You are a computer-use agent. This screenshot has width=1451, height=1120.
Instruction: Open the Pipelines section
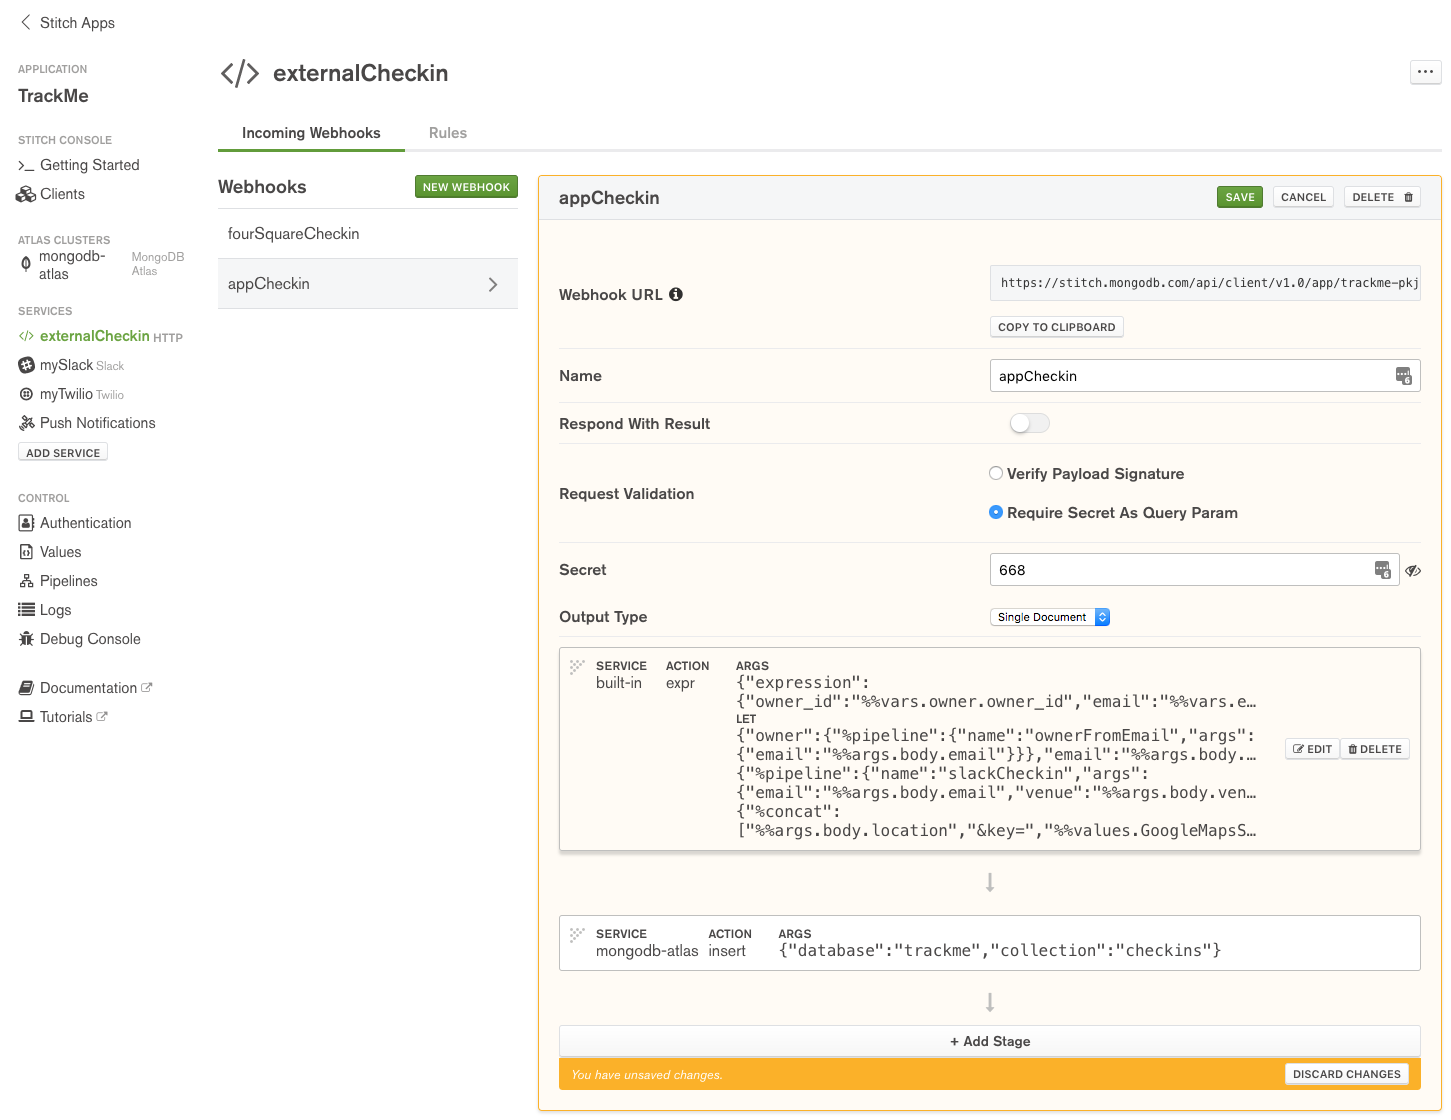click(68, 580)
